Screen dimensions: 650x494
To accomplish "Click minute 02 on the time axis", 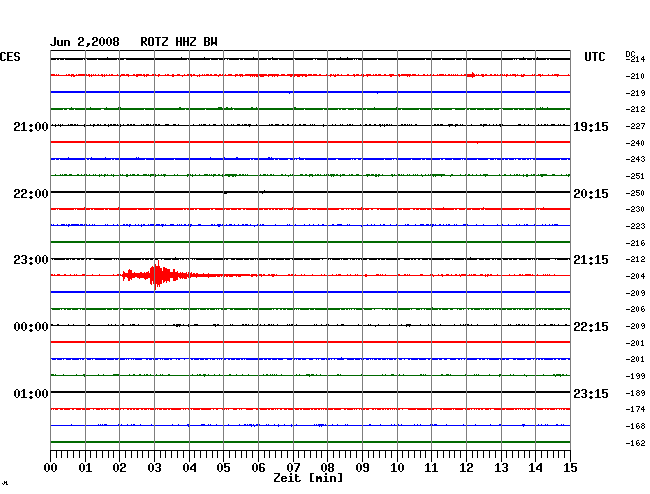I will [x=119, y=468].
